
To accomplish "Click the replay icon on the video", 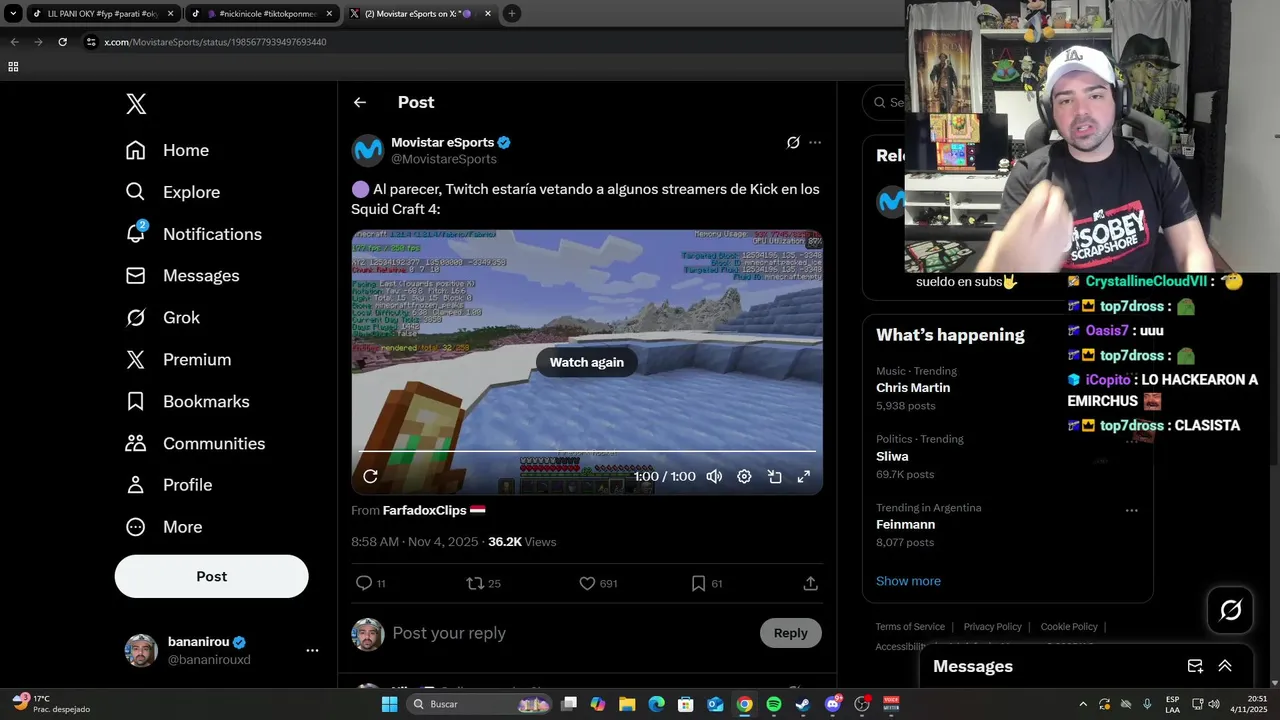I will pos(370,476).
